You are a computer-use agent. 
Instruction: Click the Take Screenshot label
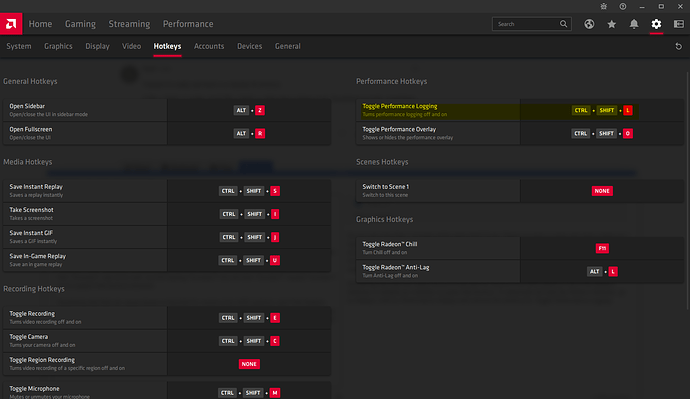(31, 210)
